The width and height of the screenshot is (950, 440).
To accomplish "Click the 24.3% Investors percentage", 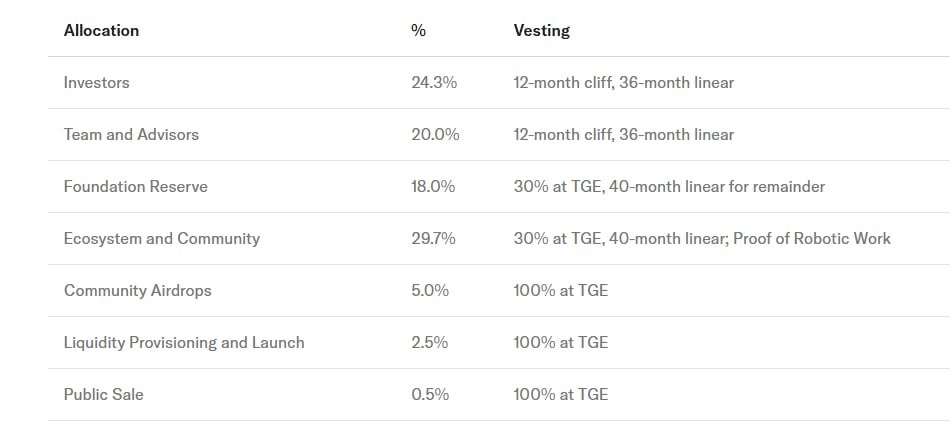I will tap(433, 82).
